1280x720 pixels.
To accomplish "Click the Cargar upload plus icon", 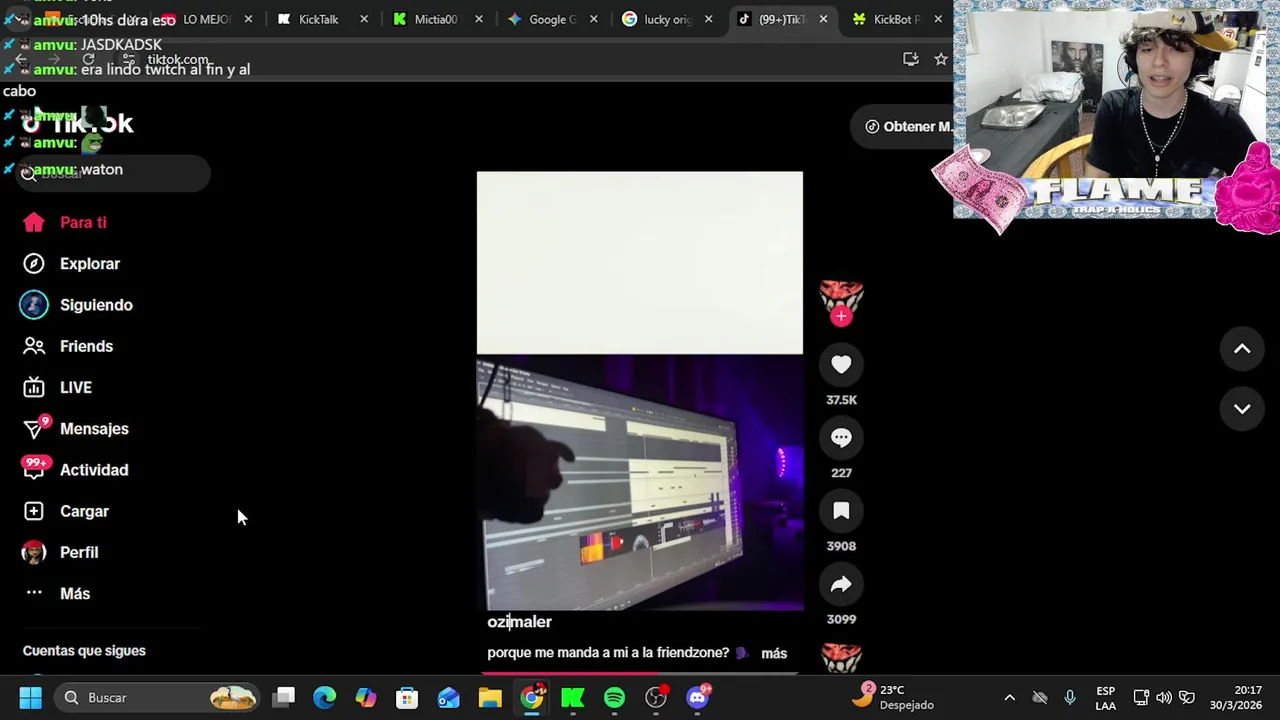I will tap(34, 511).
